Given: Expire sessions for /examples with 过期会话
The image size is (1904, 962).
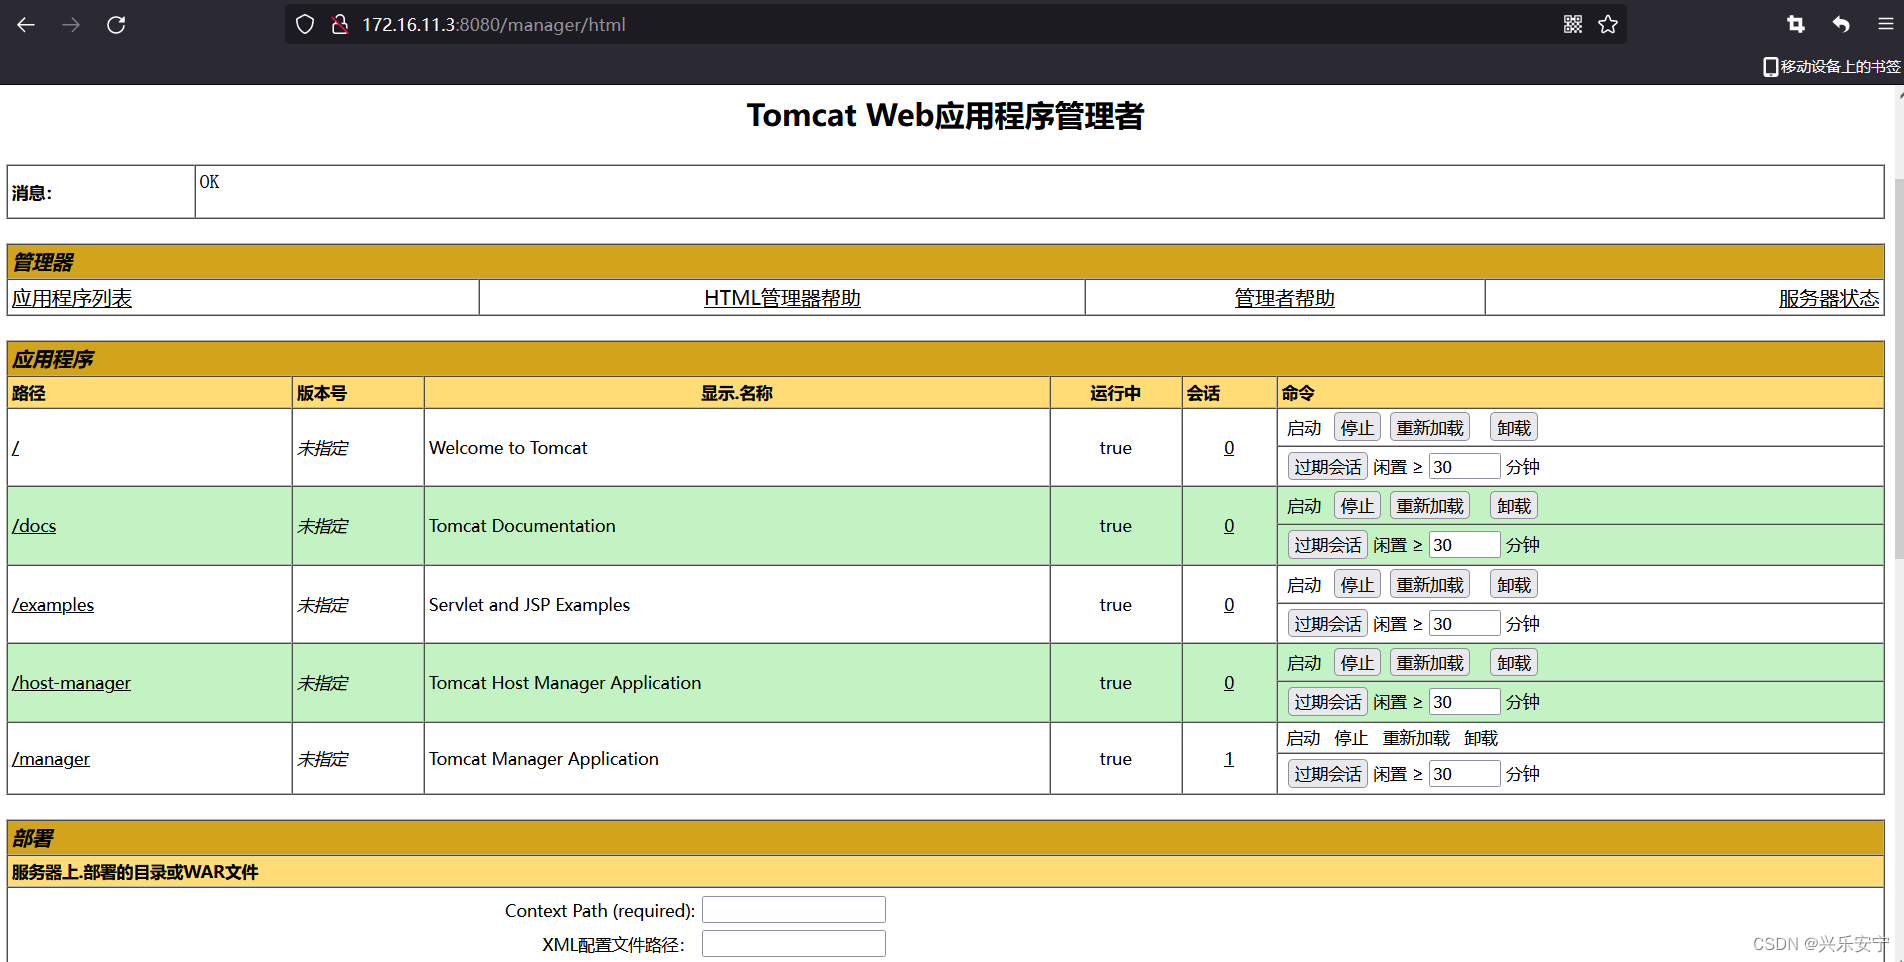Looking at the screenshot, I should click(x=1327, y=624).
